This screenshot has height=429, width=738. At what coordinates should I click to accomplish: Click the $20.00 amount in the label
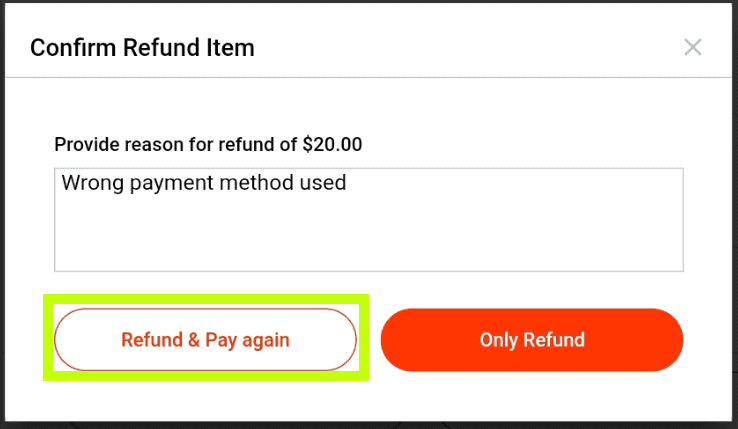coord(332,144)
